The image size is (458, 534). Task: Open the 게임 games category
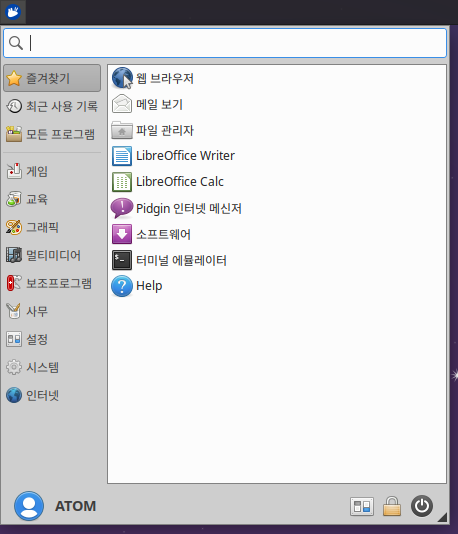point(52,171)
